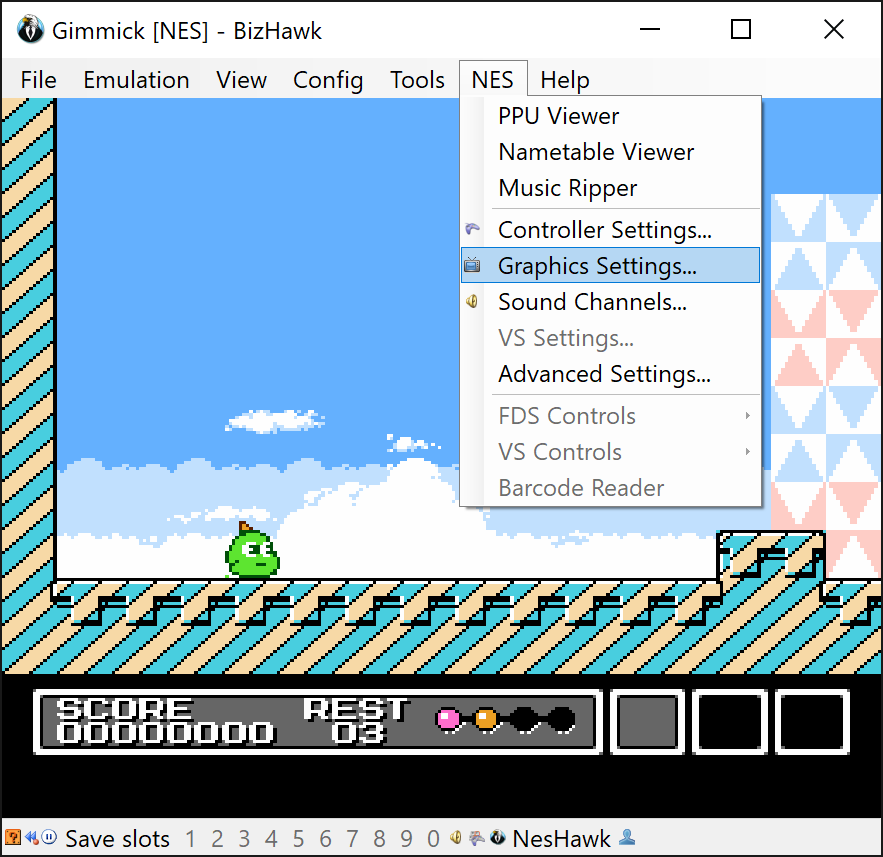Click the BizHawk logo in title bar

[x=30, y=30]
